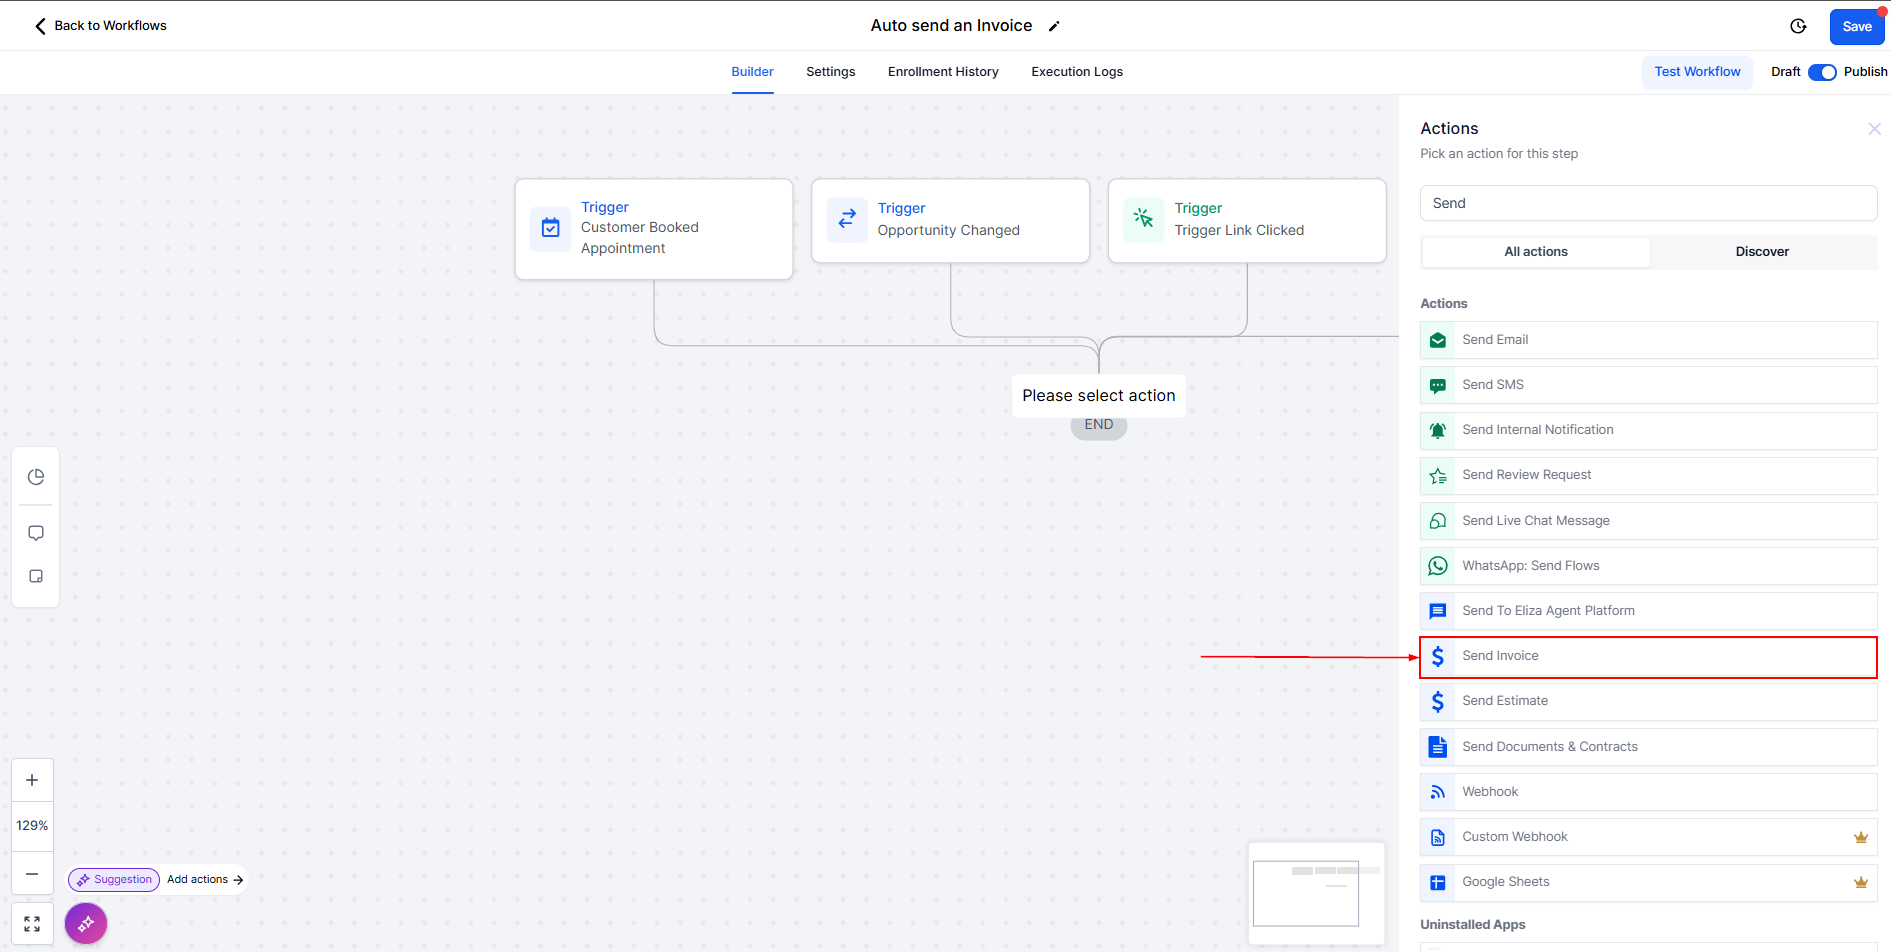1891x952 pixels.
Task: Click the fit-to-screen expand icon
Action: click(32, 924)
